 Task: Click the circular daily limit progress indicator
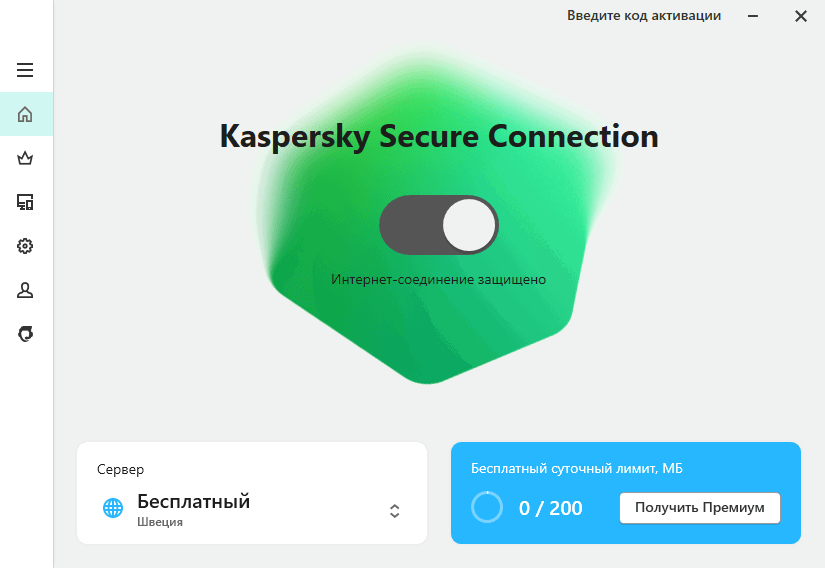(487, 508)
